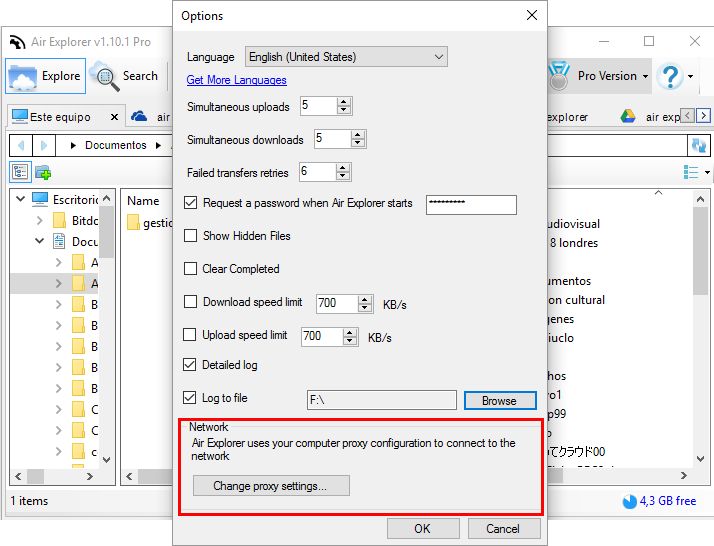Click the Explore toolbar icon

tap(22, 77)
